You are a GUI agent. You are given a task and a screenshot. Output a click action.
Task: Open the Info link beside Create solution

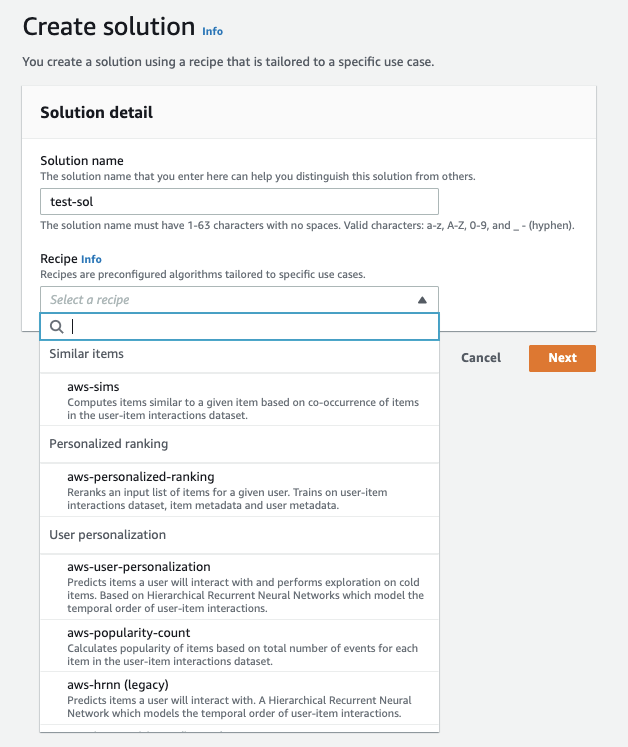pos(212,31)
